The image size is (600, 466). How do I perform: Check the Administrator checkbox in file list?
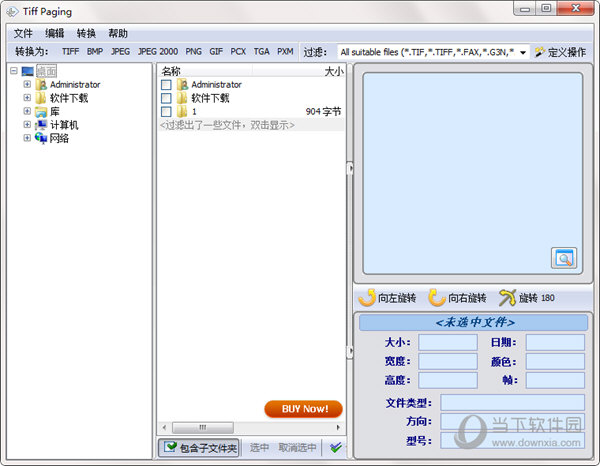point(166,85)
